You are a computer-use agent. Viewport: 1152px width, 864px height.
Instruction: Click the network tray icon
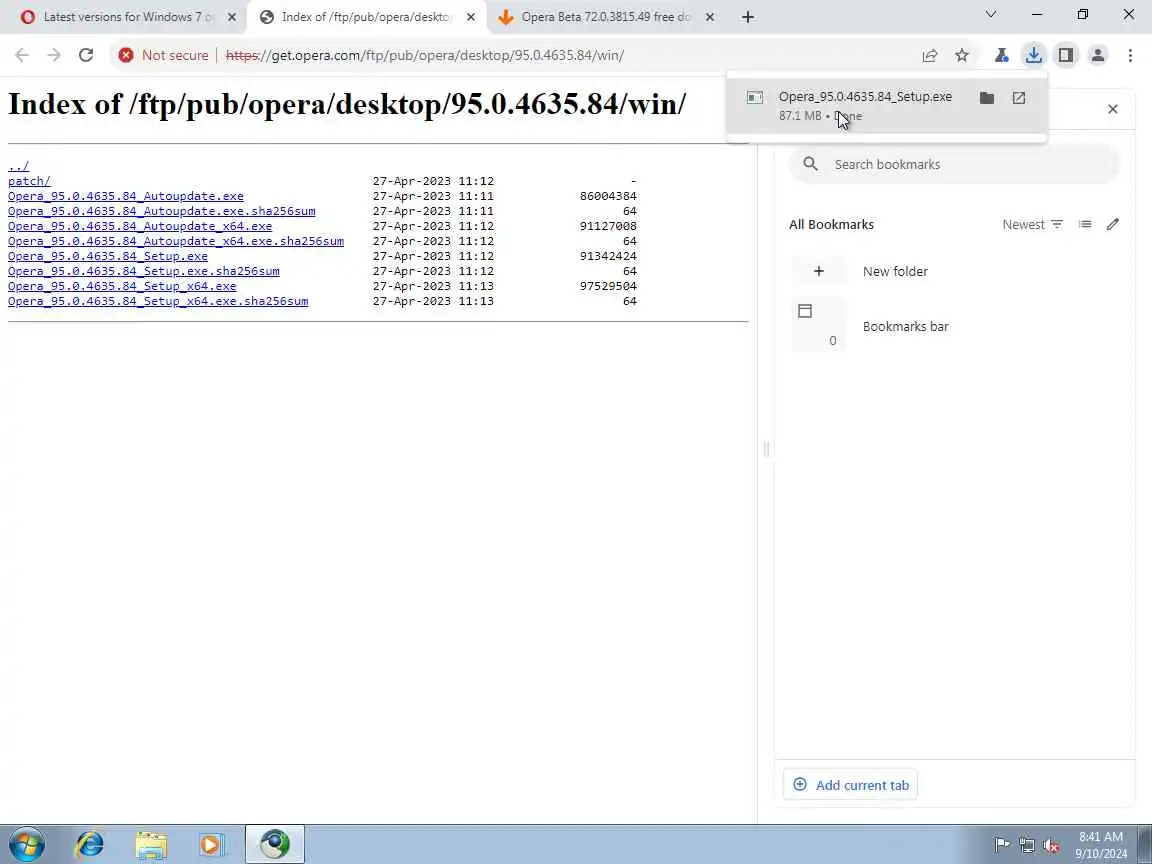[1026, 845]
